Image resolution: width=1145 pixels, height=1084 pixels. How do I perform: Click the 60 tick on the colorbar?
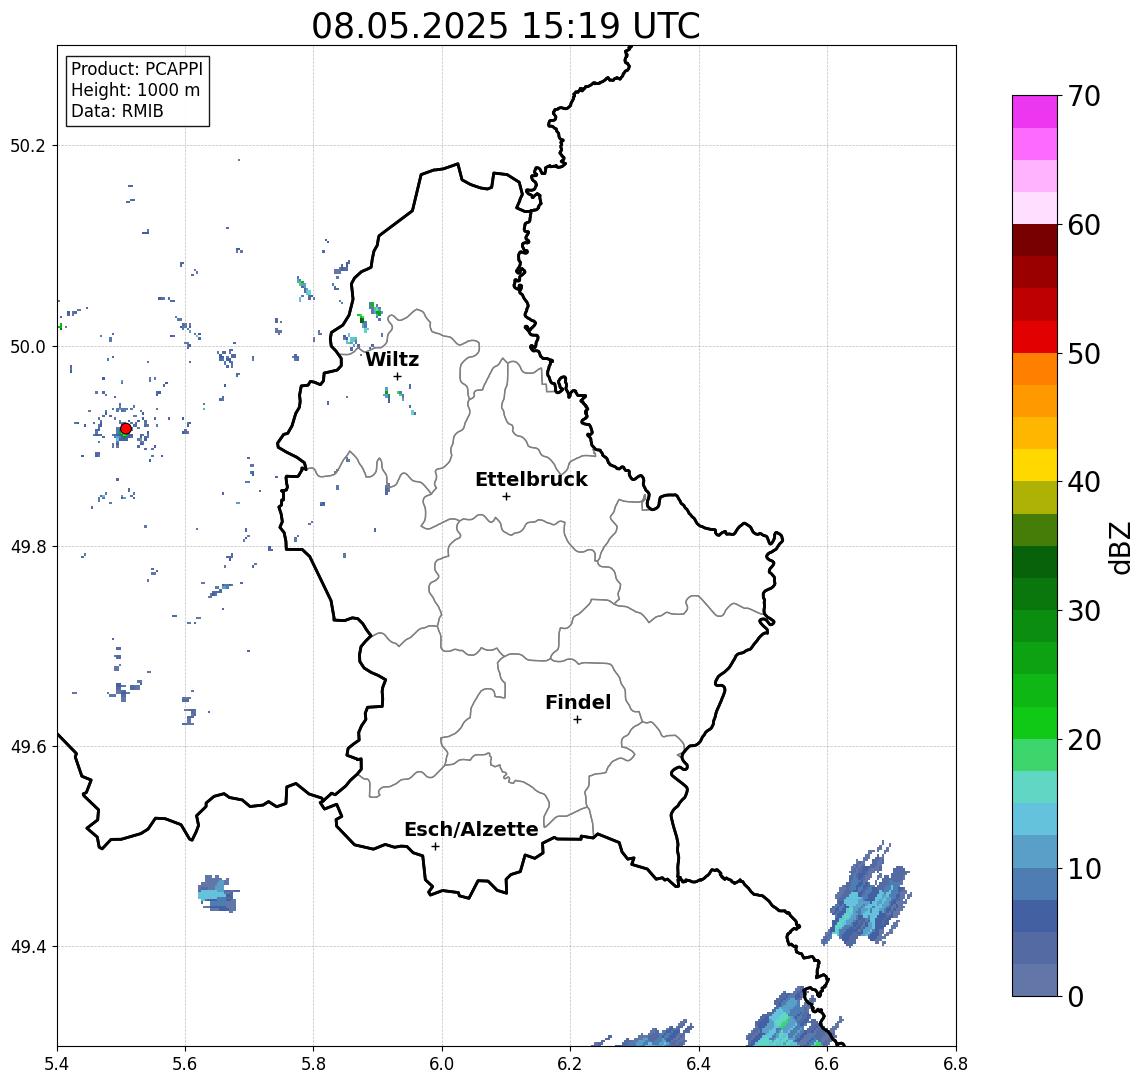point(1084,225)
